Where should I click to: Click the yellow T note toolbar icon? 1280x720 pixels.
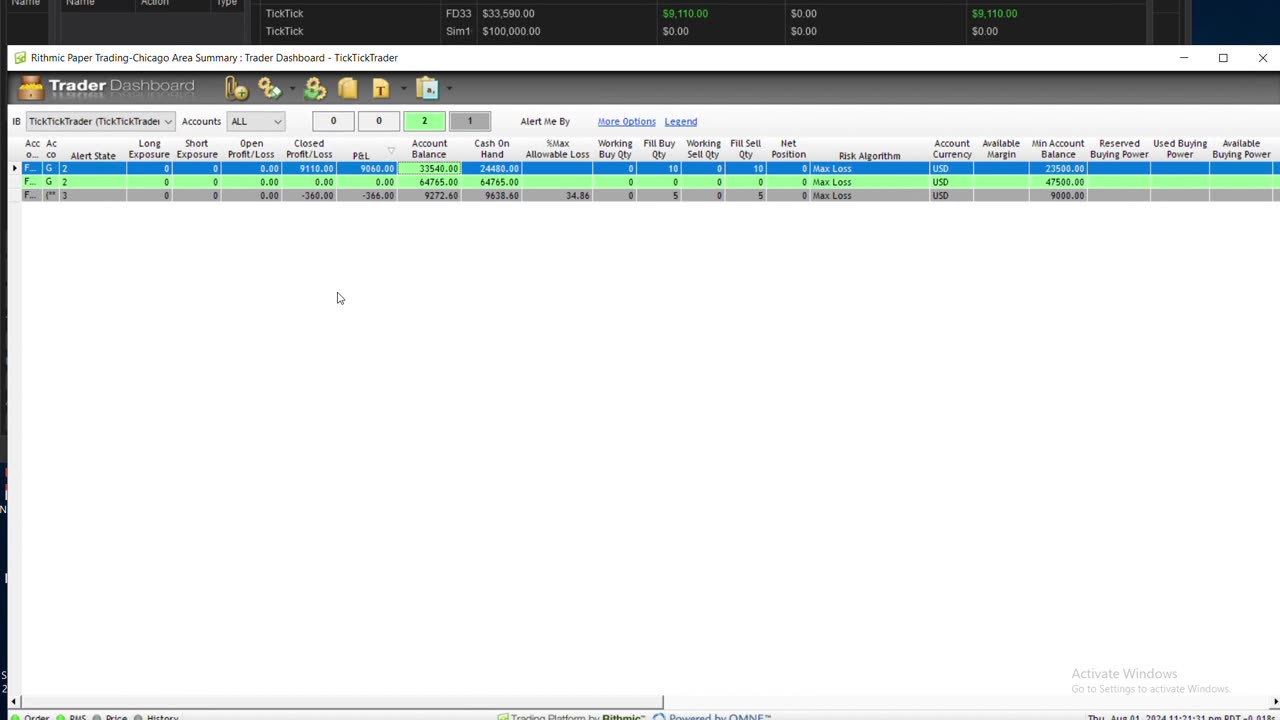380,89
